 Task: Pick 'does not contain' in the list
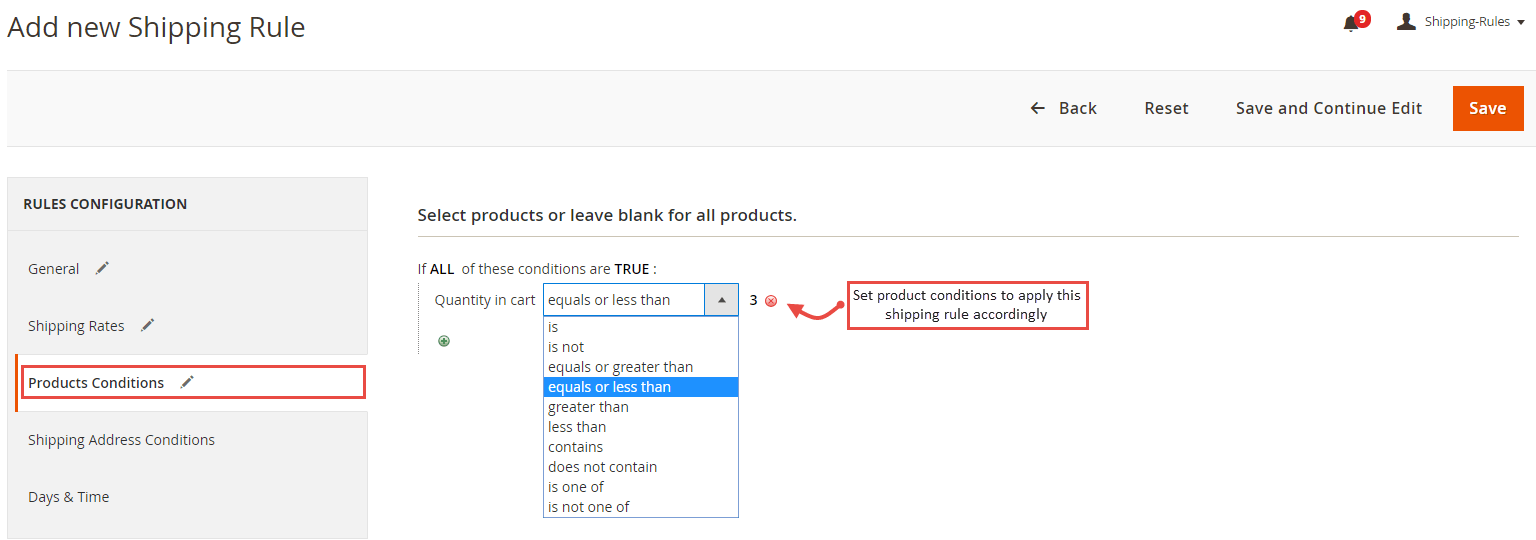point(641,467)
